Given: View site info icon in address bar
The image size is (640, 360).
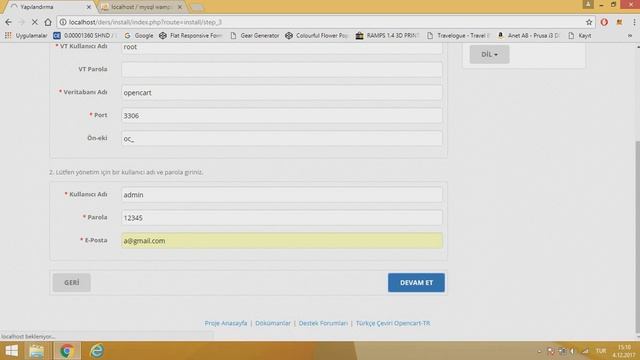Looking at the screenshot, I should [63, 22].
